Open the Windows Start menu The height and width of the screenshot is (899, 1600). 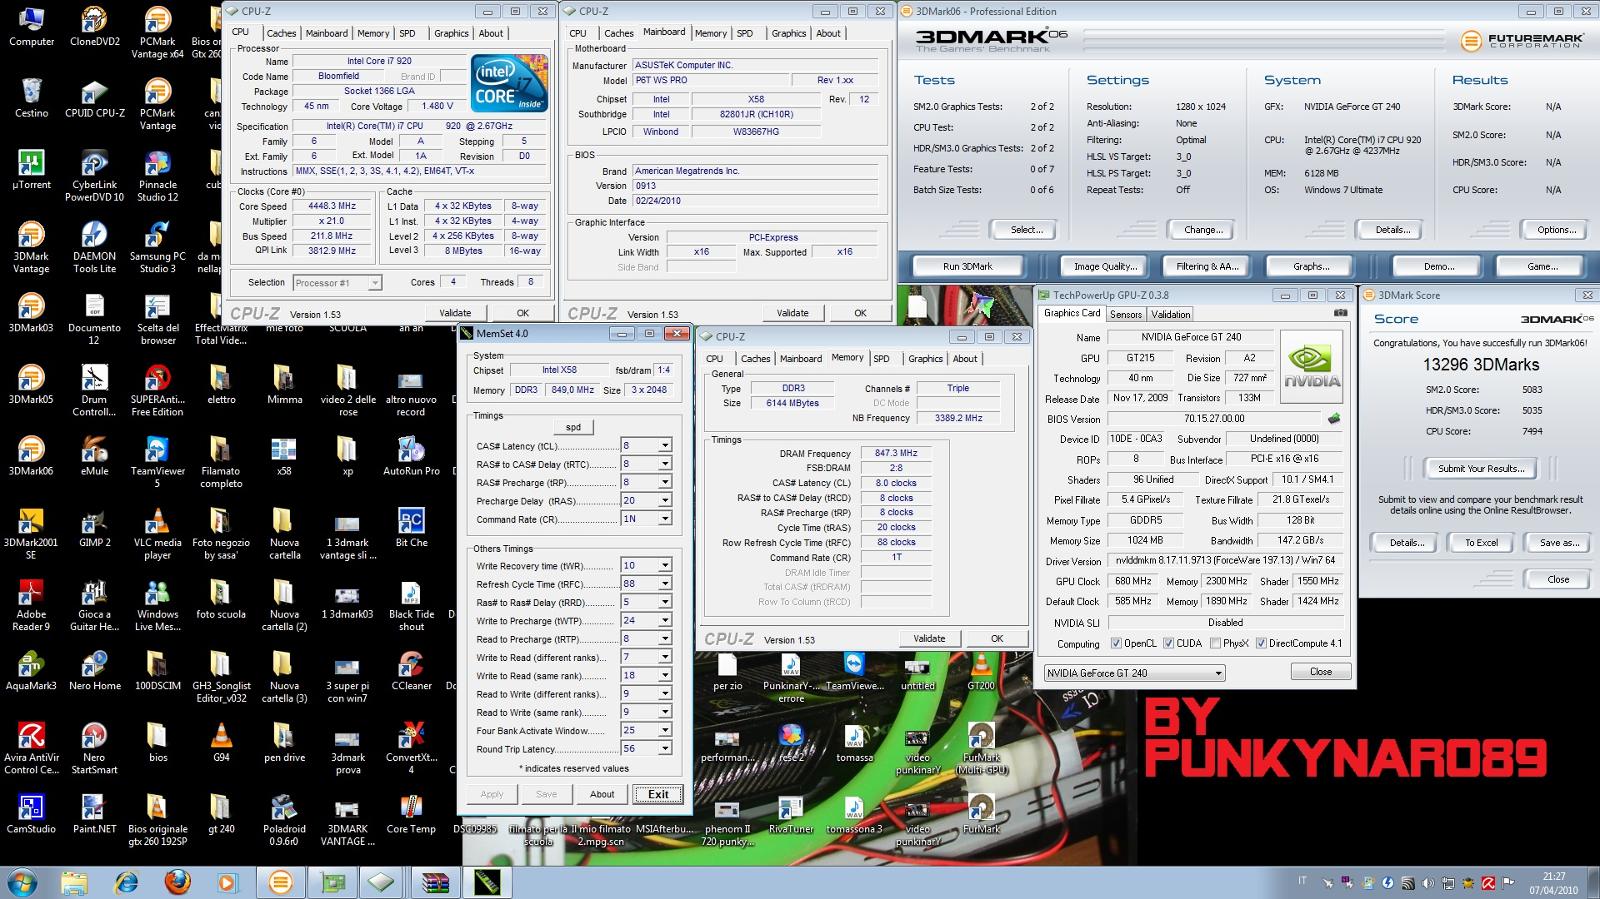click(22, 882)
